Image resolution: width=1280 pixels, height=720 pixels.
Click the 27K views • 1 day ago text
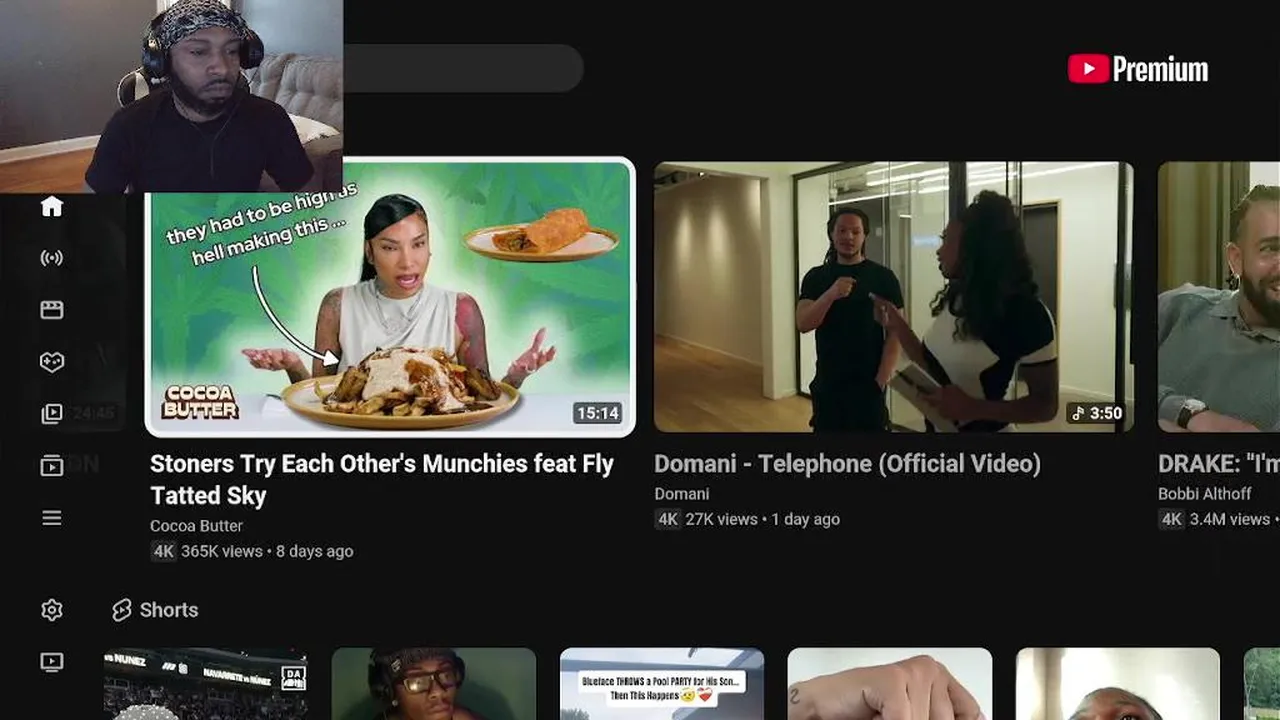click(x=762, y=519)
